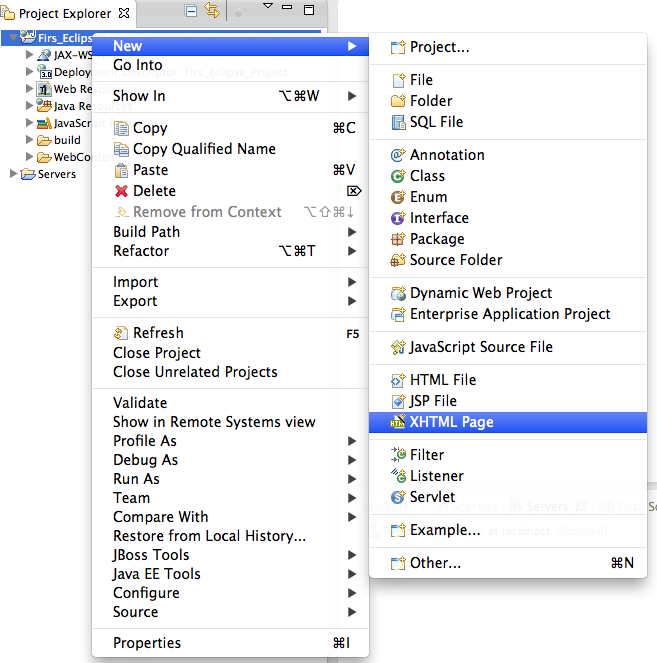
Task: Select Copy Qualified Name
Action: pos(230,149)
